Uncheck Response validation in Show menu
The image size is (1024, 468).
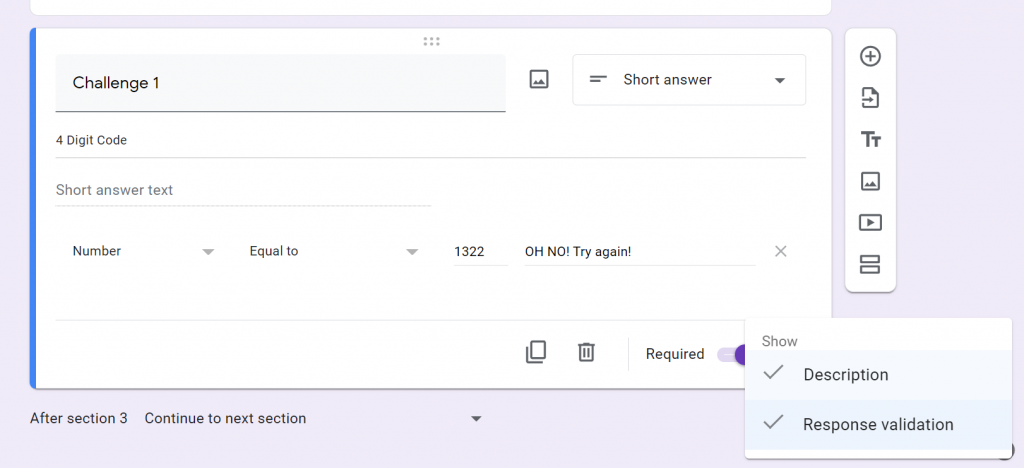click(x=878, y=424)
